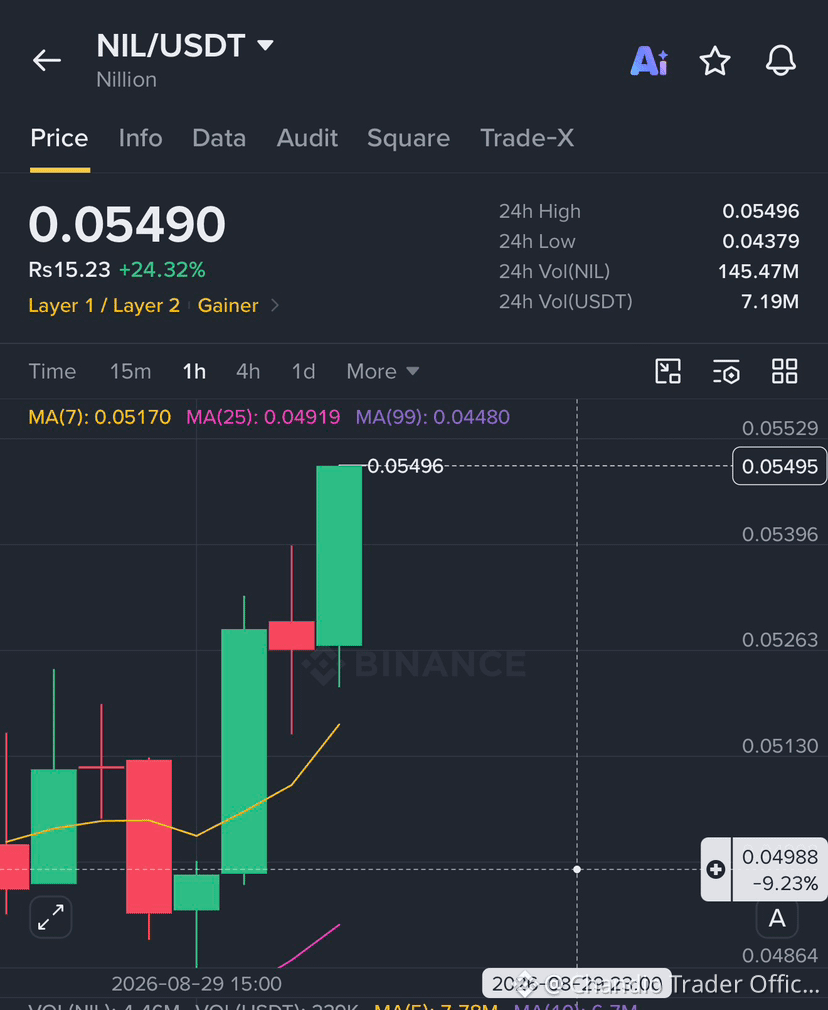Tap the 0.05496 high price marker
The image size is (828, 1010).
(x=405, y=466)
